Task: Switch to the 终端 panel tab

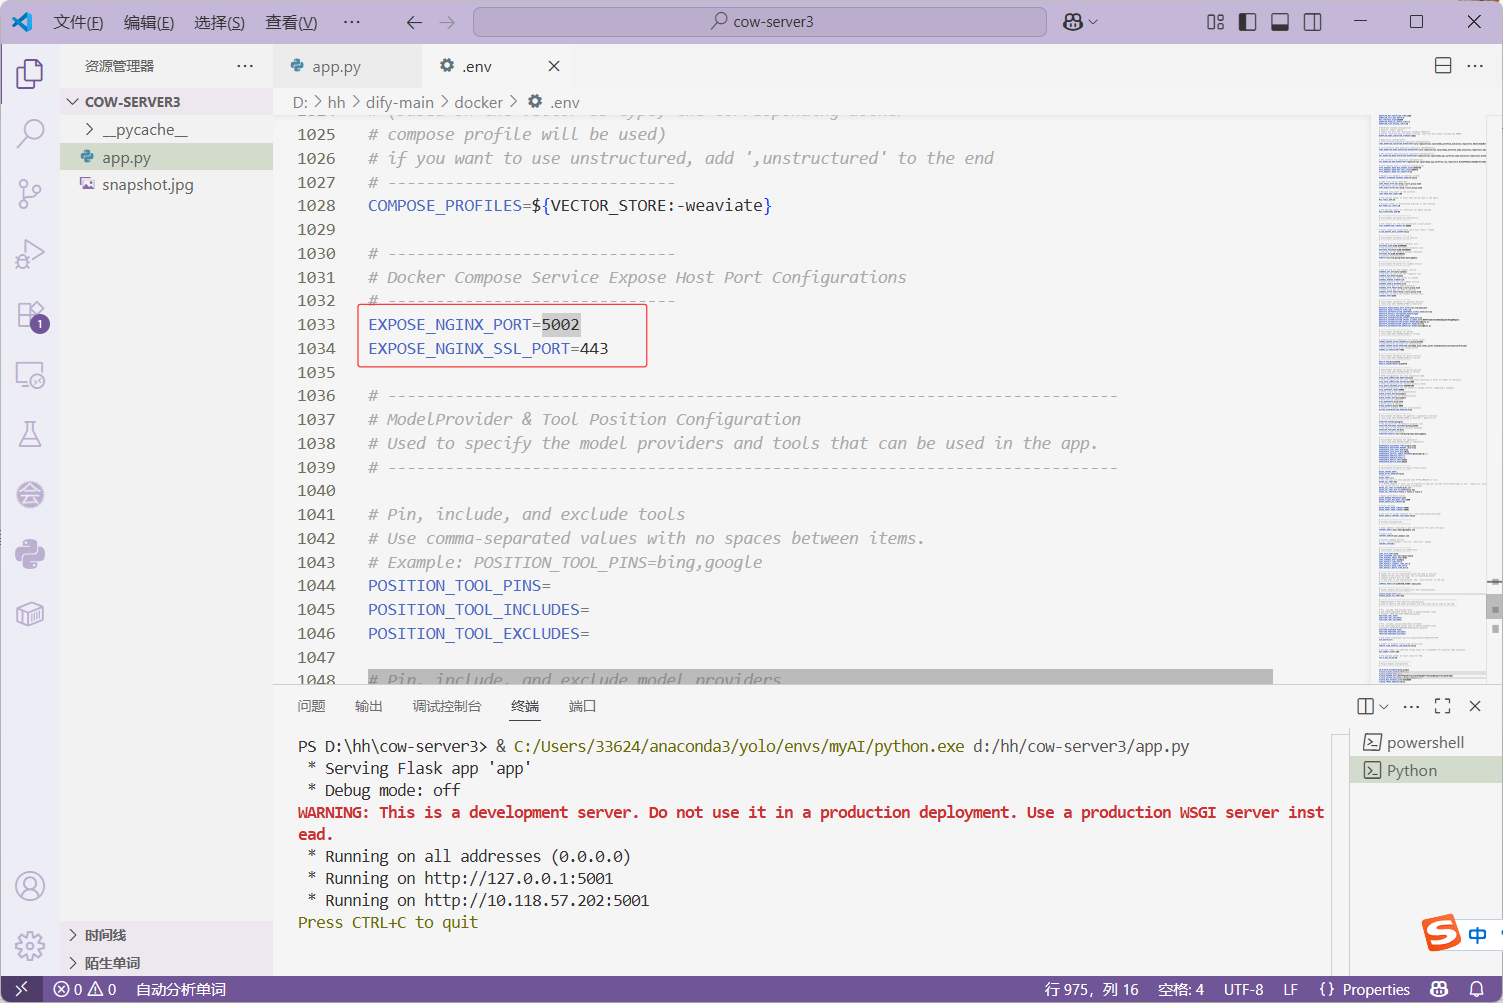Action: click(525, 706)
